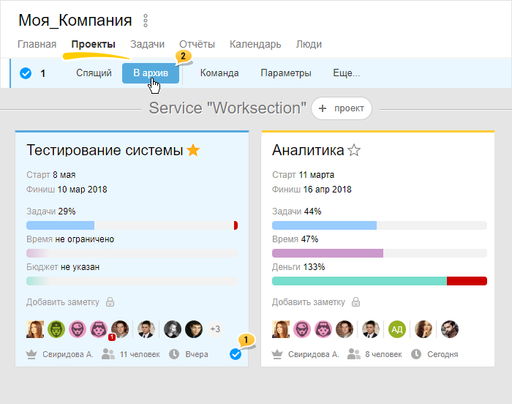Expand the Еще... menu
512x404 pixels.
[346, 73]
